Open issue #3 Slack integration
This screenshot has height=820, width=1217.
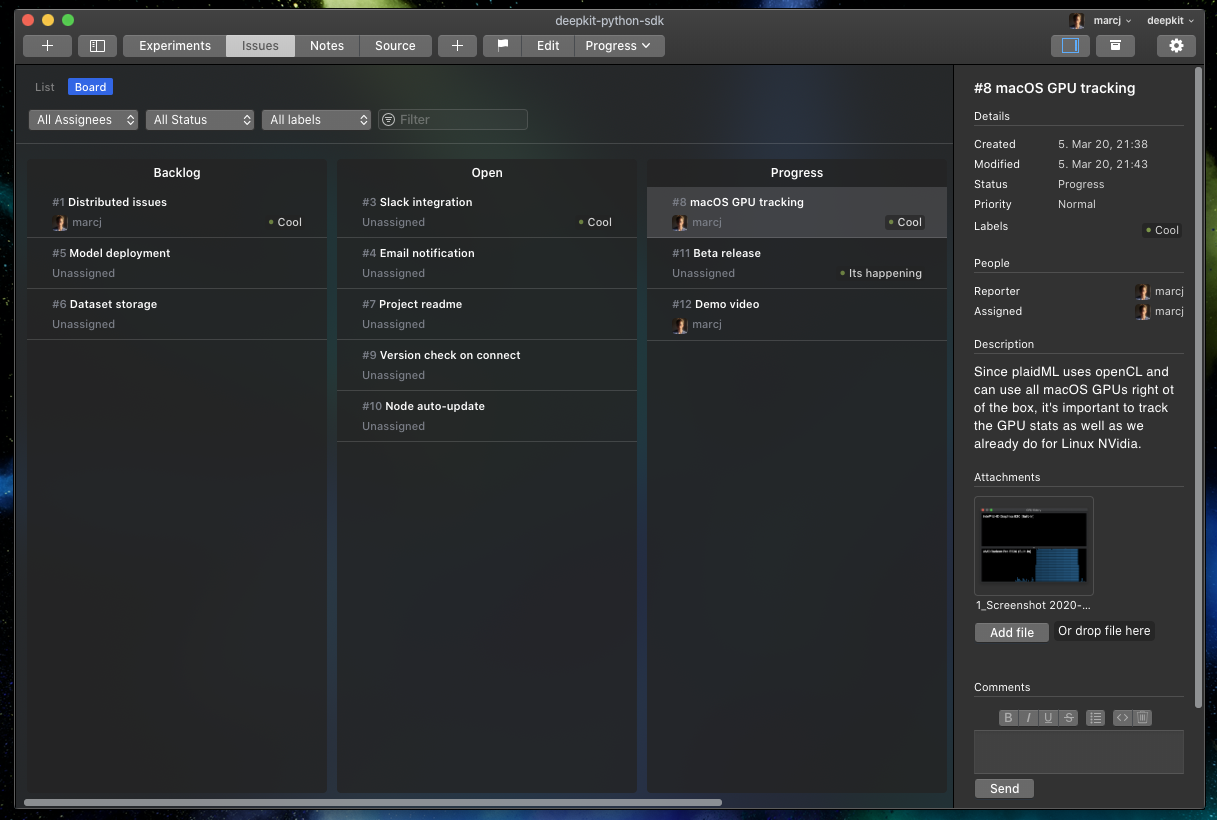(x=487, y=212)
